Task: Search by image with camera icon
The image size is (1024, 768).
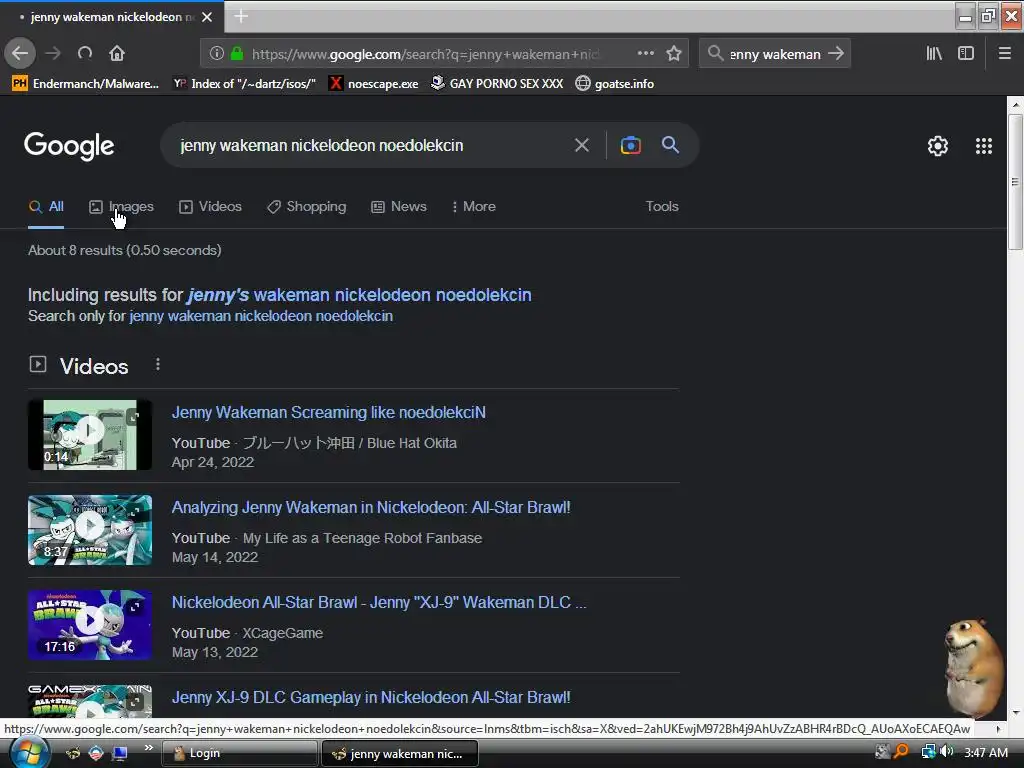Action: pos(630,145)
